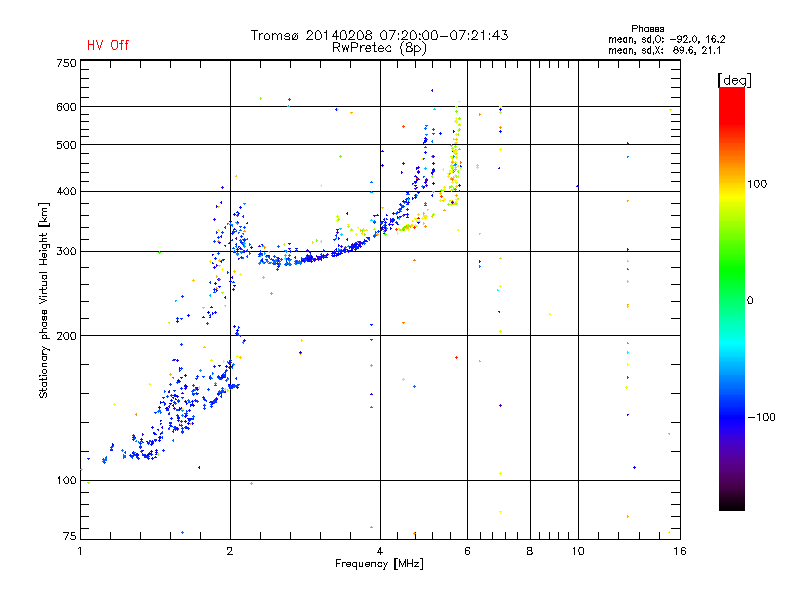Click the 'RwPretec (8p)' subtitle
The image size is (800, 600).
(379, 48)
